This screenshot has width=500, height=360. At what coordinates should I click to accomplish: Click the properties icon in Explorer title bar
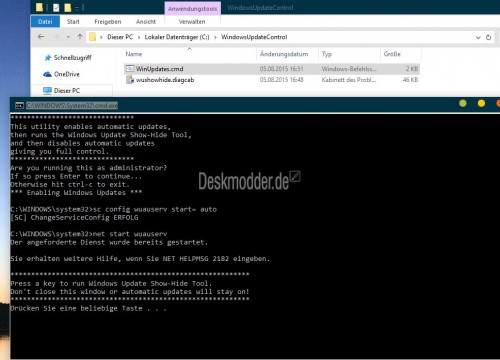pos(56,7)
